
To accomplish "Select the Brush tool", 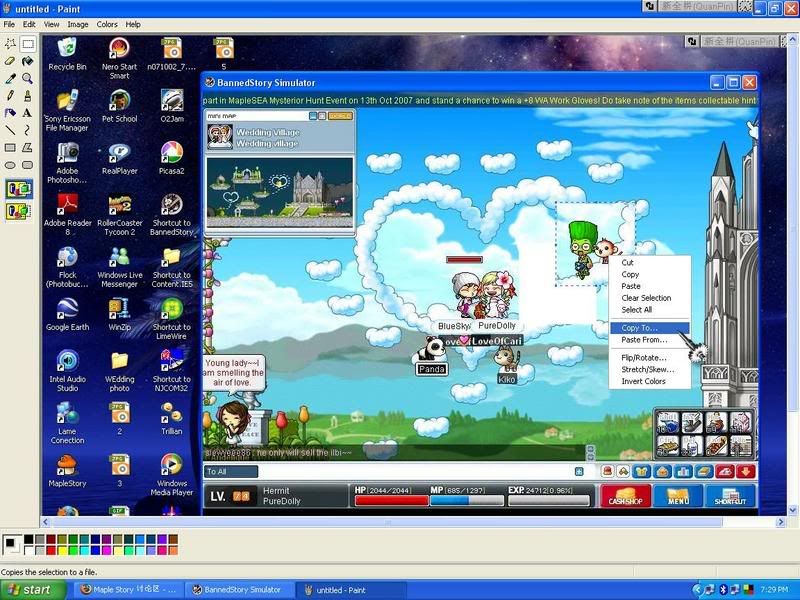I will coord(28,95).
